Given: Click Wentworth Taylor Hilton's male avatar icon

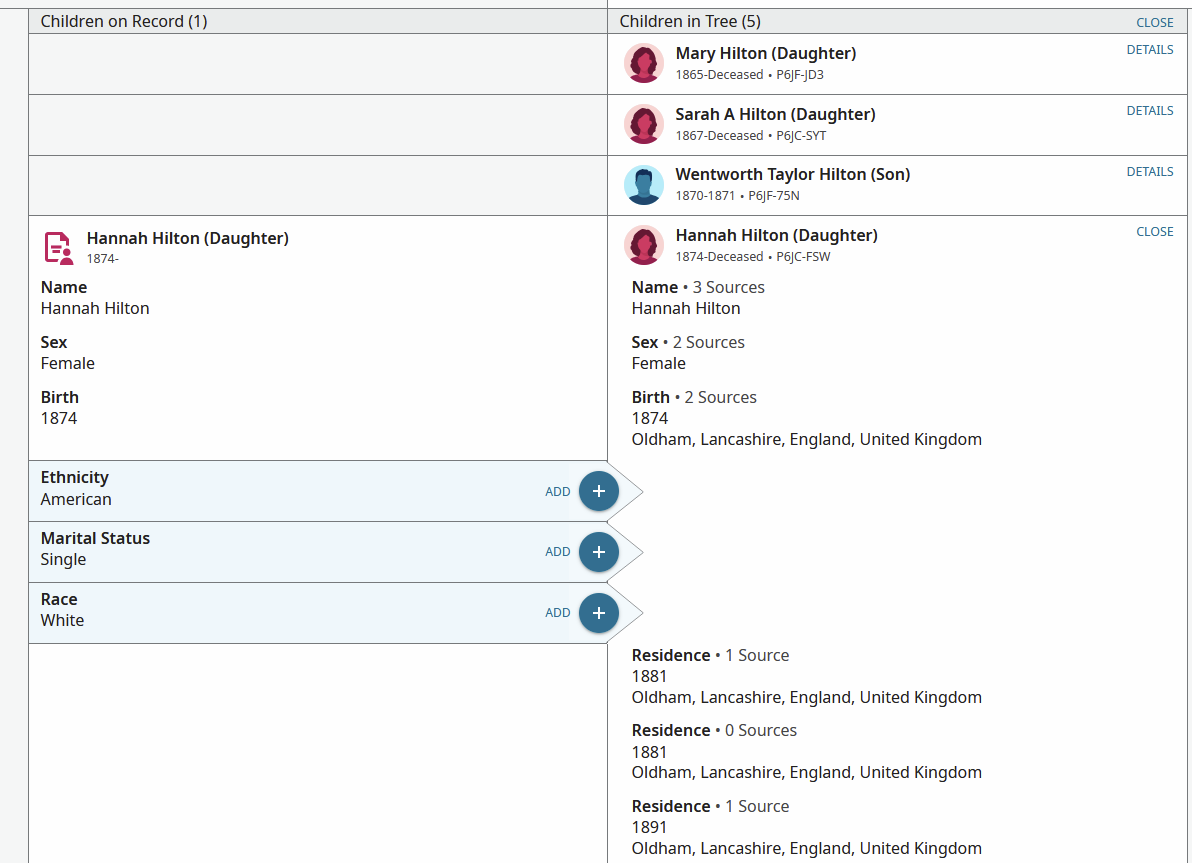Looking at the screenshot, I should (x=643, y=185).
